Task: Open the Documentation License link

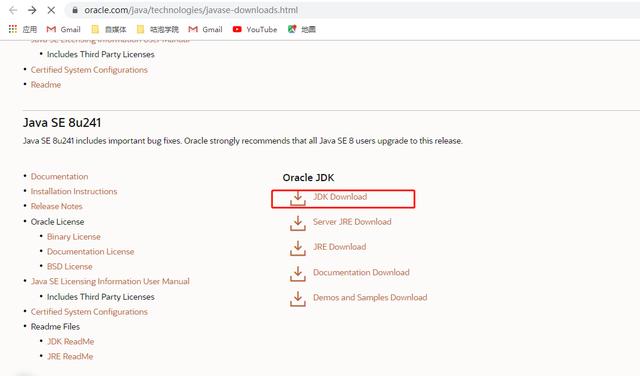Action: [91, 251]
